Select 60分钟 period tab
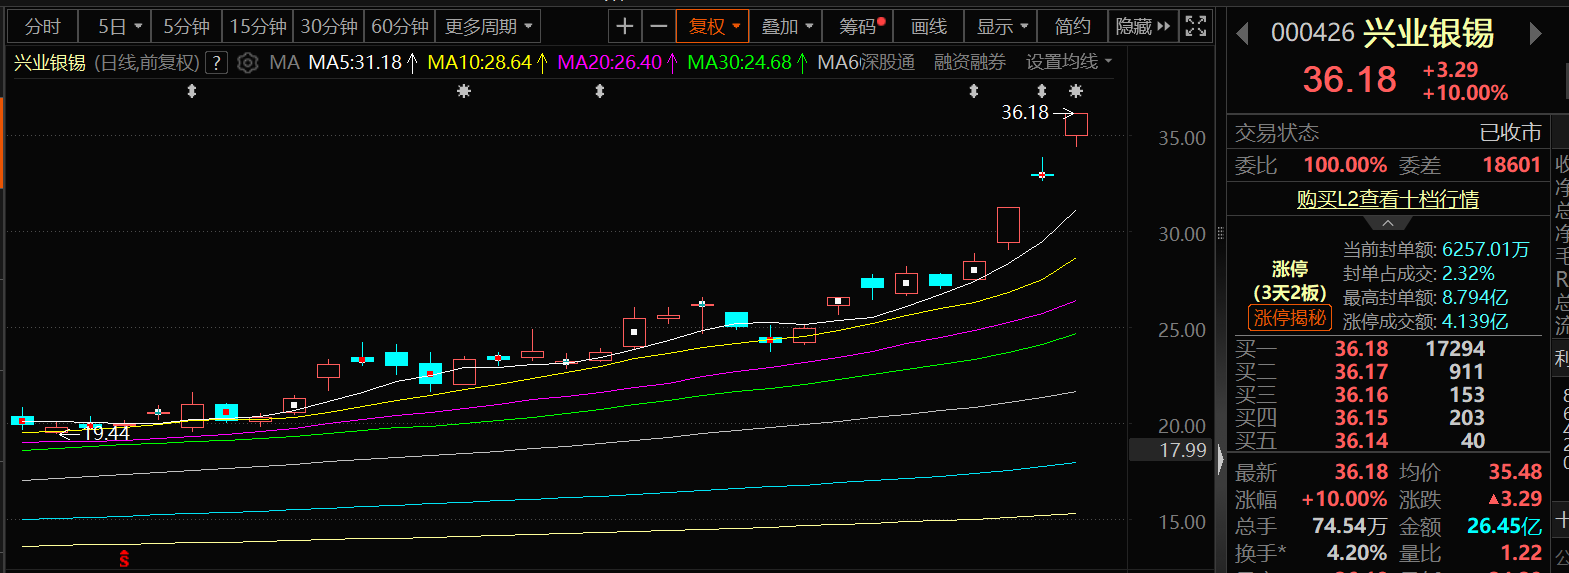Viewport: 1569px width, 573px height. coord(400,26)
